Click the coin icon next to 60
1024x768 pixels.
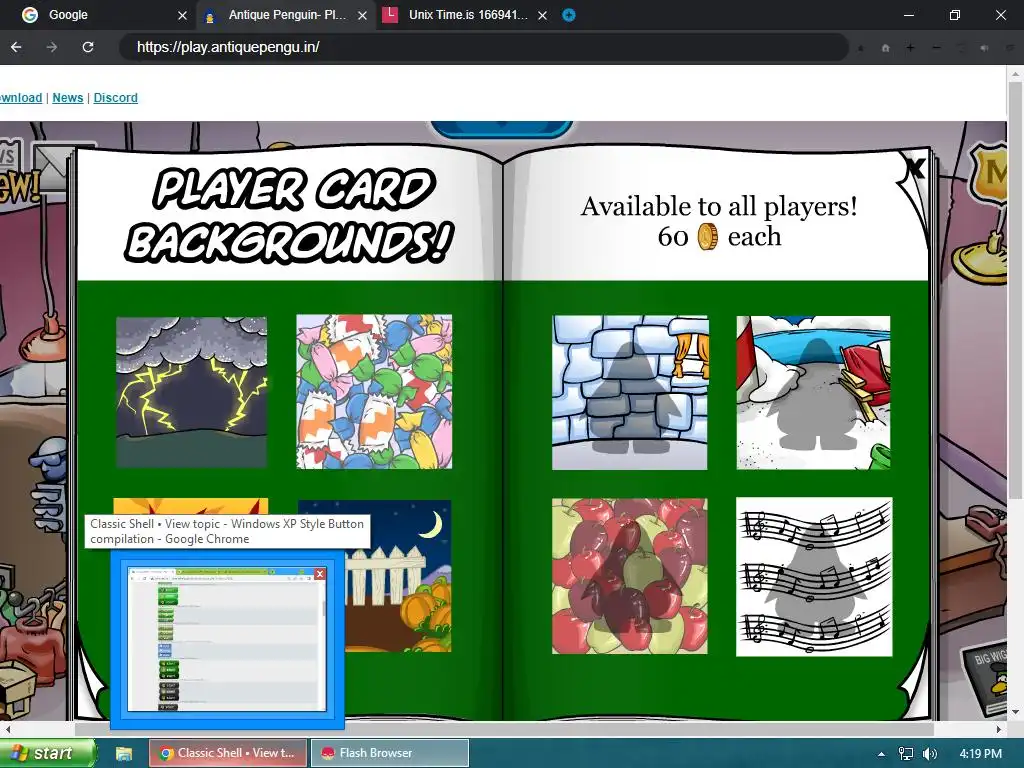click(708, 236)
